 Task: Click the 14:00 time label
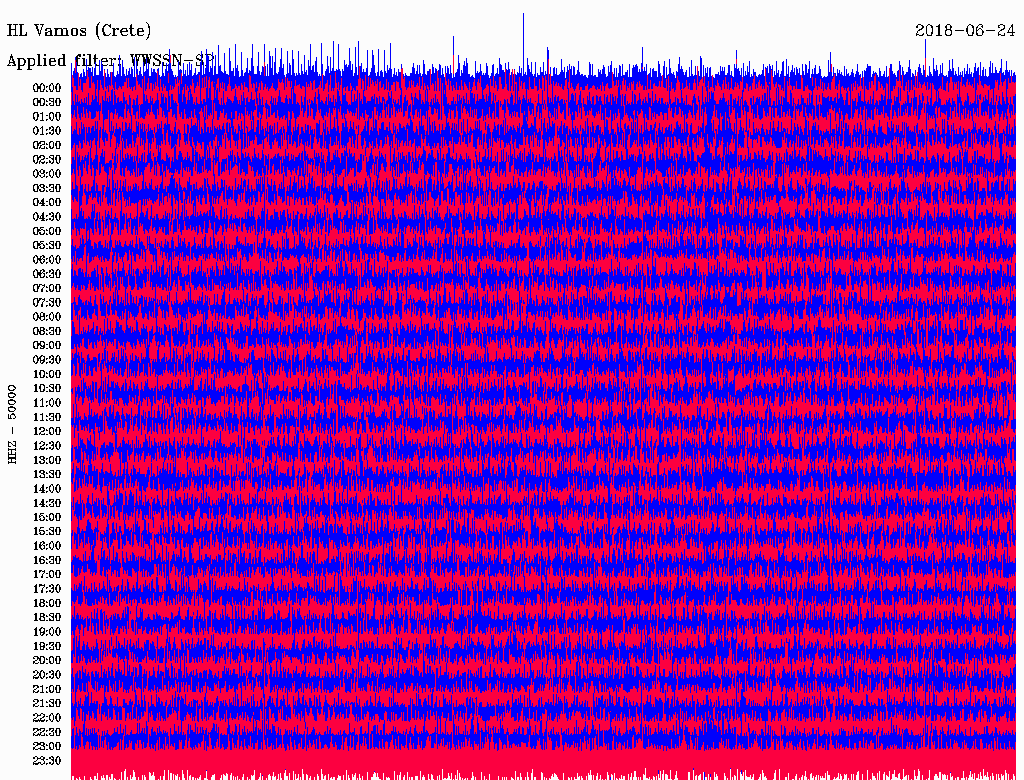click(x=47, y=489)
